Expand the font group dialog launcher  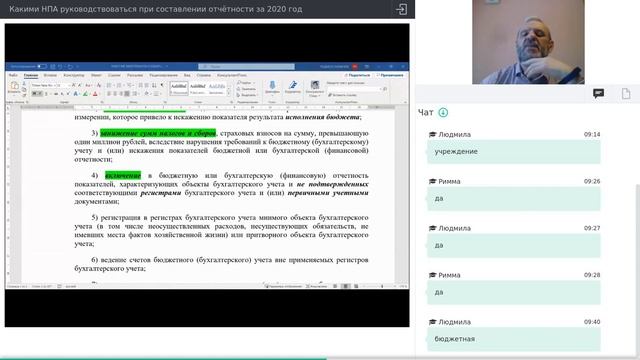pyautogui.click(x=102, y=102)
